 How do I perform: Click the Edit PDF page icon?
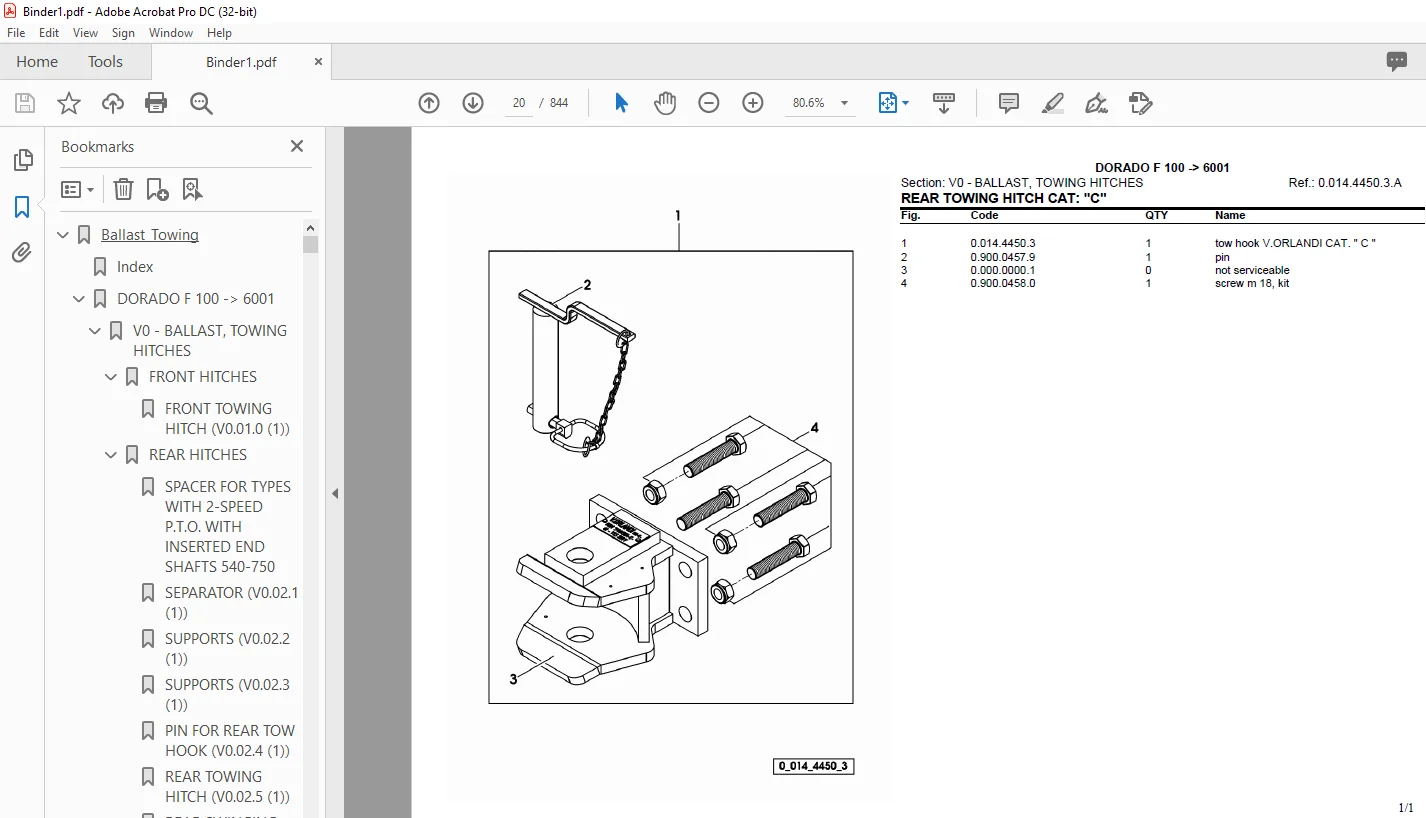[x=1141, y=103]
